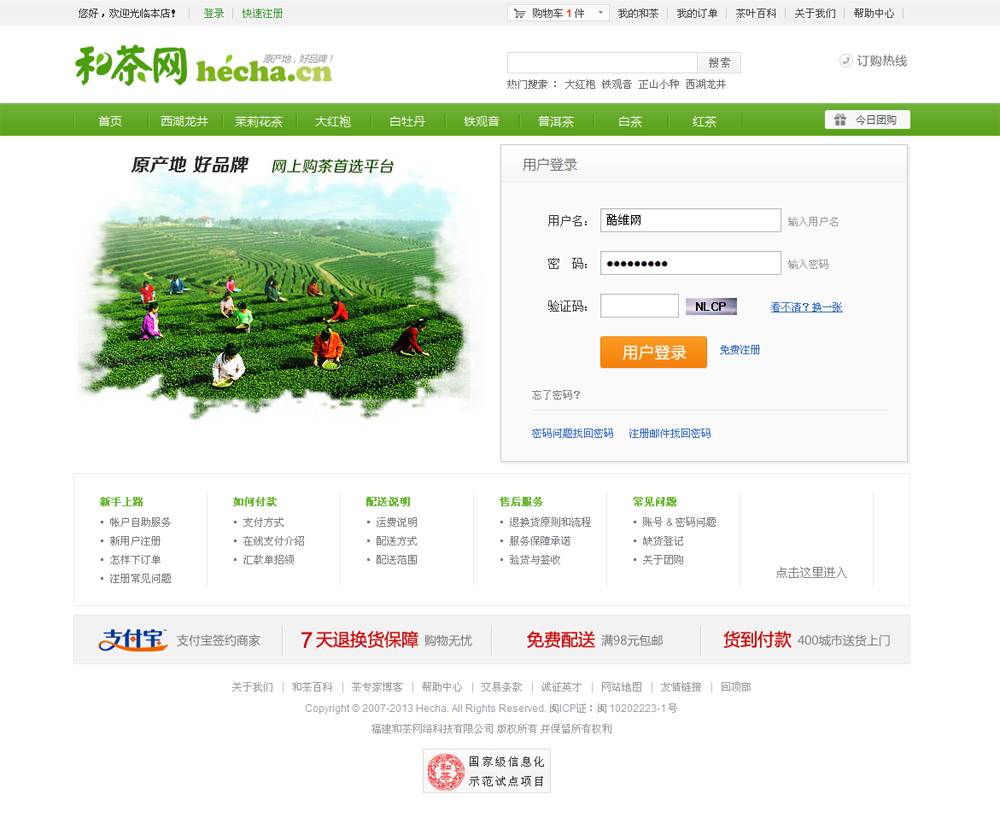Open the 西湖龙井 navigation tab
The height and width of the screenshot is (817, 1000).
[x=184, y=121]
